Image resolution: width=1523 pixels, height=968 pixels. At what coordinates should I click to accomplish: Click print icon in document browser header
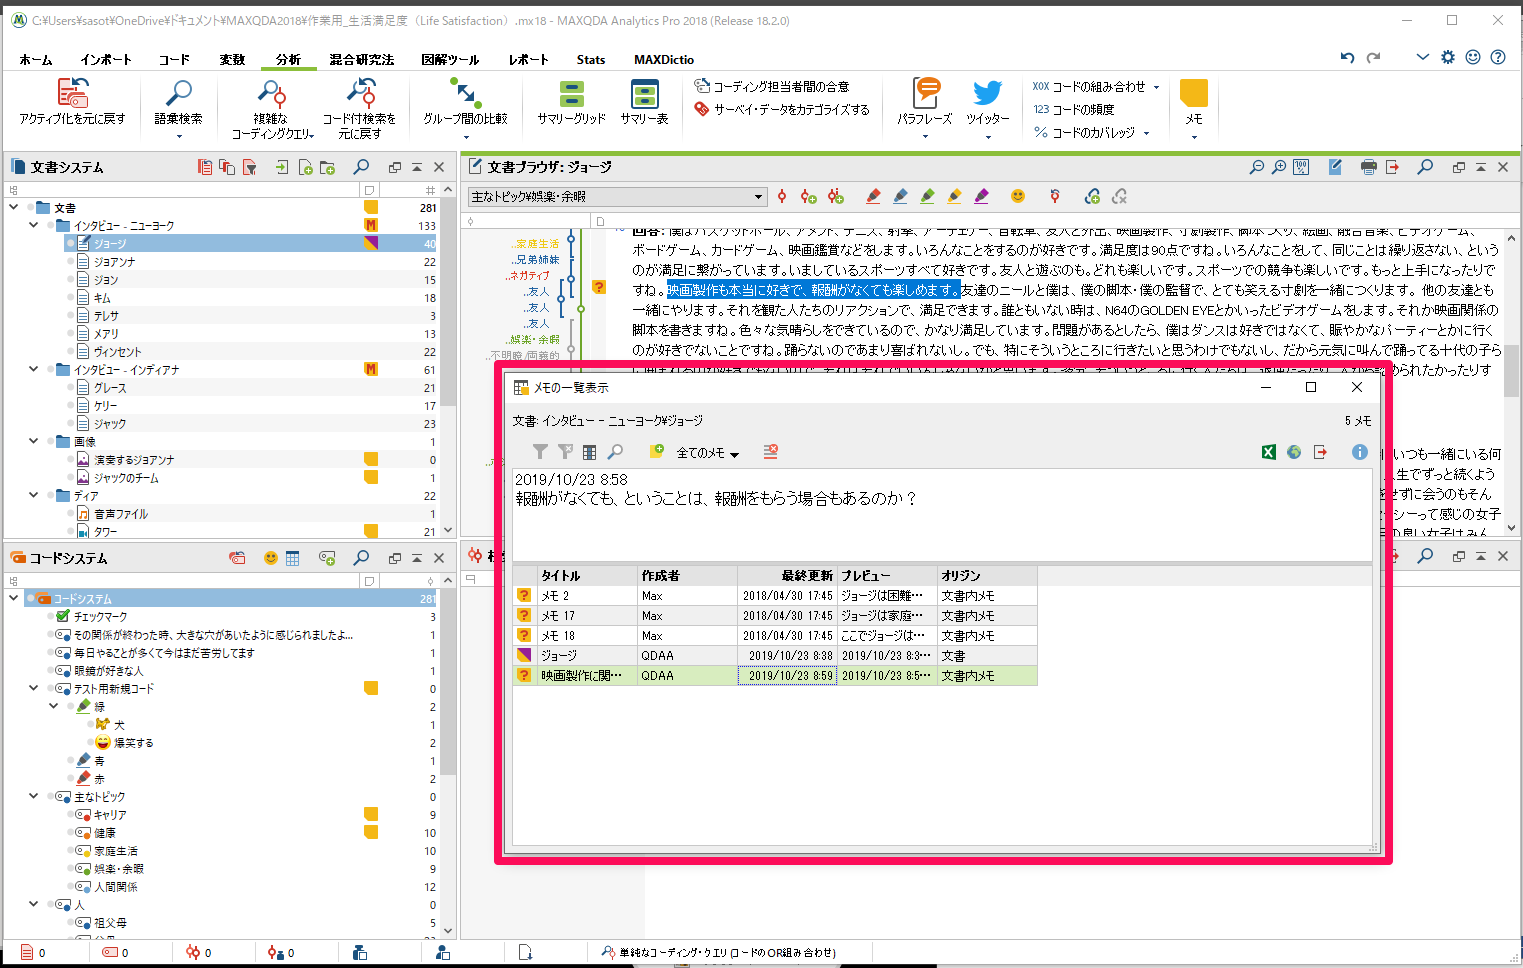pyautogui.click(x=1368, y=167)
